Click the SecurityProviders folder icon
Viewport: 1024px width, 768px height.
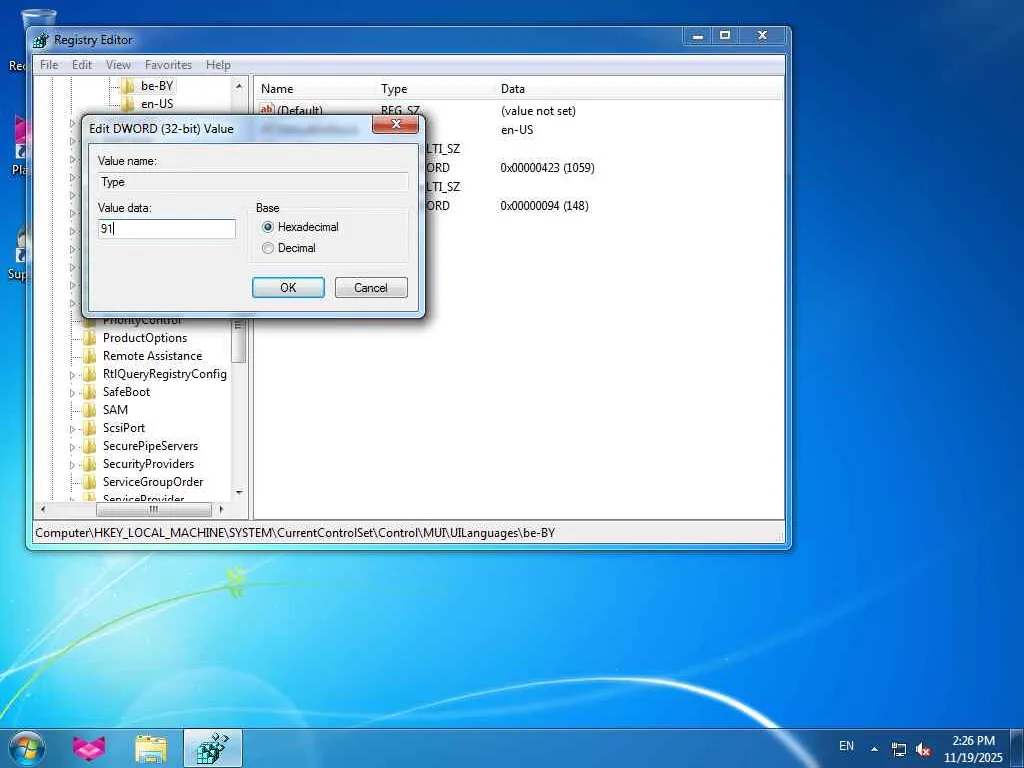tap(89, 464)
